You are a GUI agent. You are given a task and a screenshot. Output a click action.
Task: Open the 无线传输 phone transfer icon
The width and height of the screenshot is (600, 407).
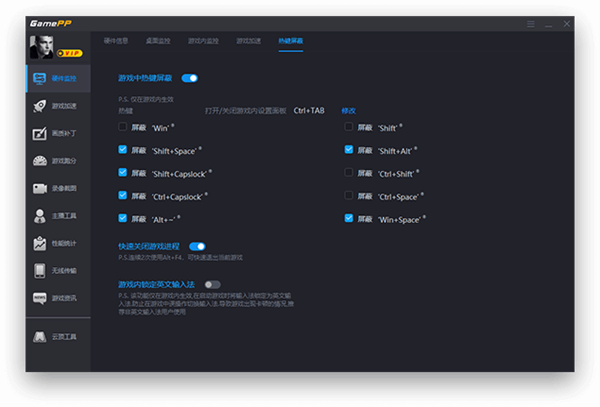click(40, 270)
